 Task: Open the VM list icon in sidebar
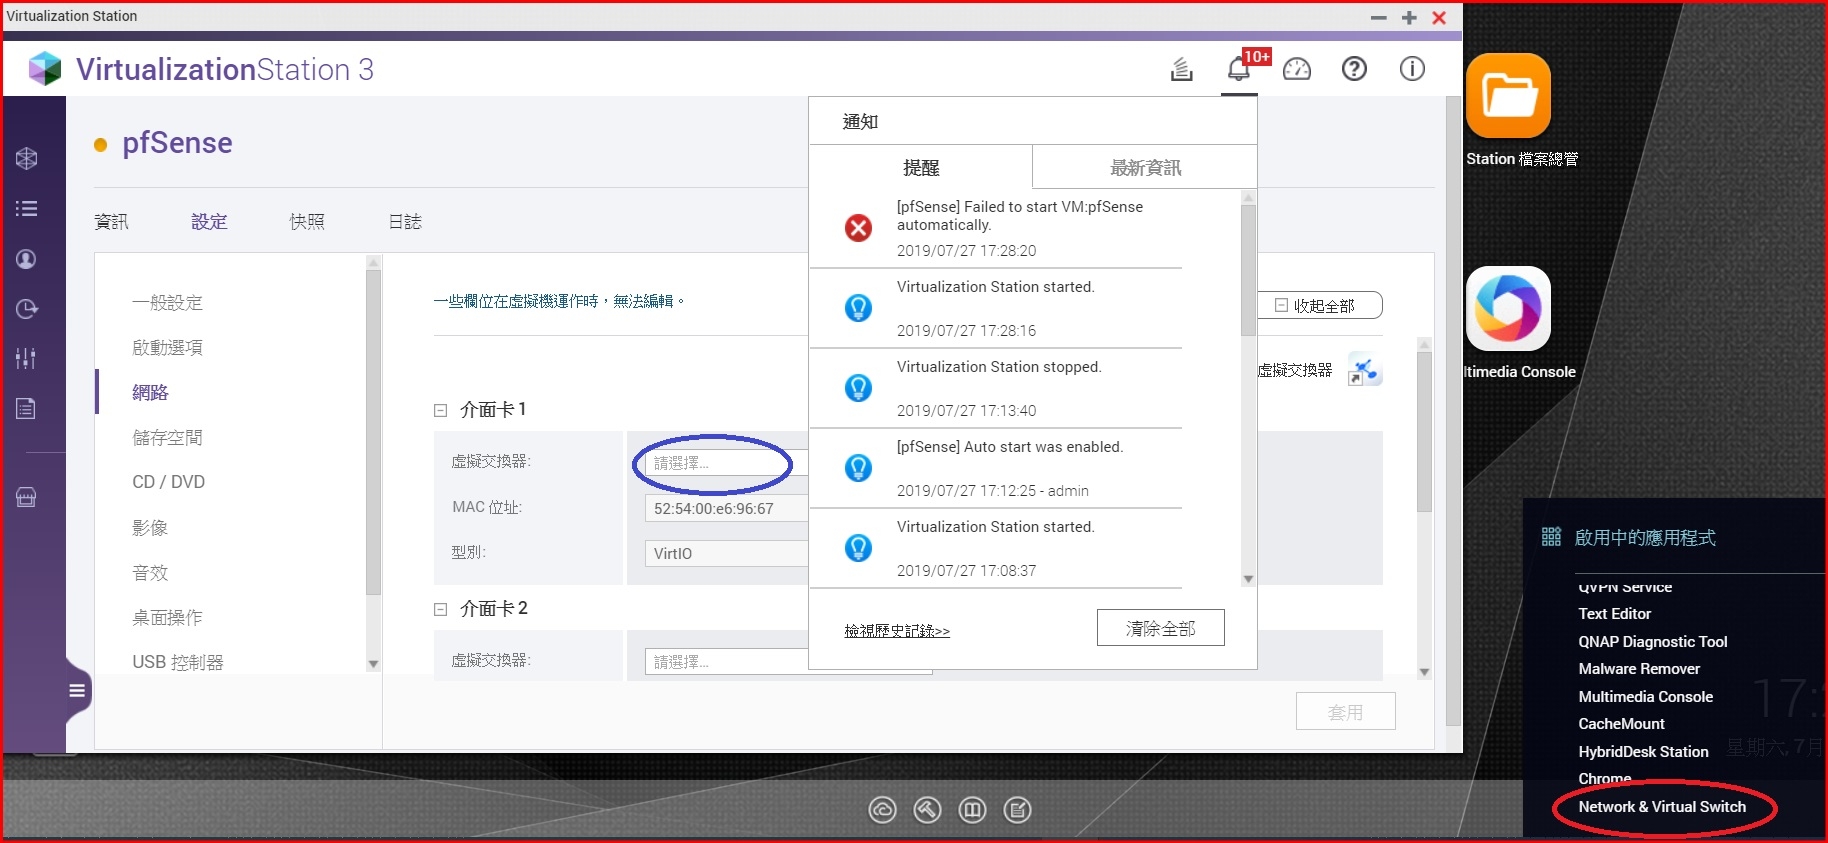pos(27,208)
